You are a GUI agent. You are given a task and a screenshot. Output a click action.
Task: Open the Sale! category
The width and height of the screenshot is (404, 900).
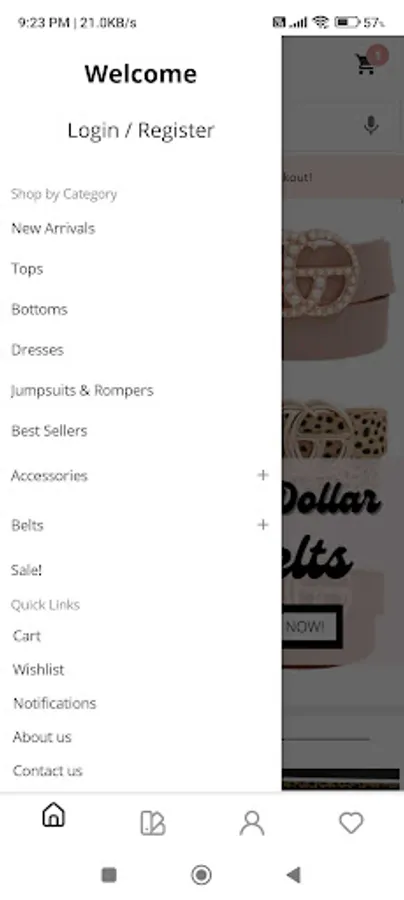(x=26, y=570)
